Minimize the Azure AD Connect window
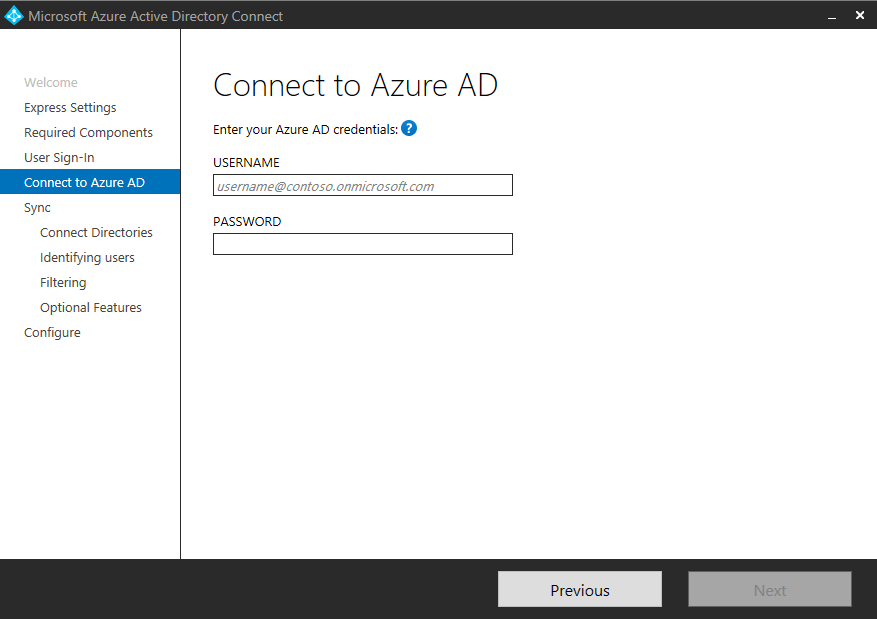Image resolution: width=877 pixels, height=619 pixels. 831,15
